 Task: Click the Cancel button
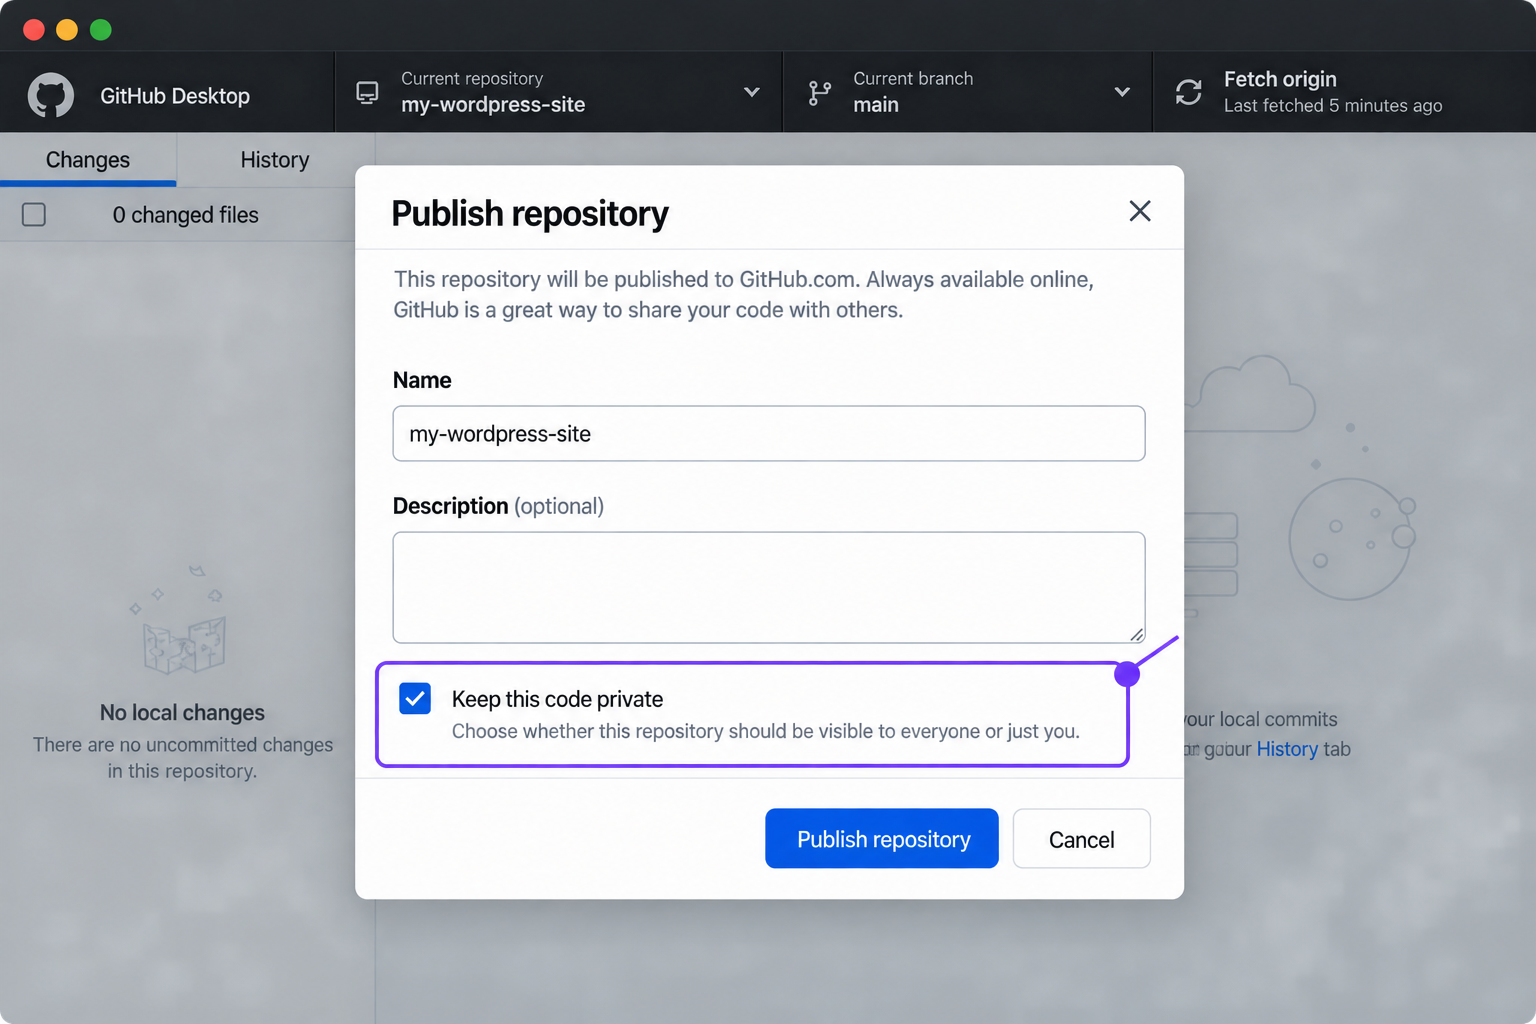[1081, 838]
